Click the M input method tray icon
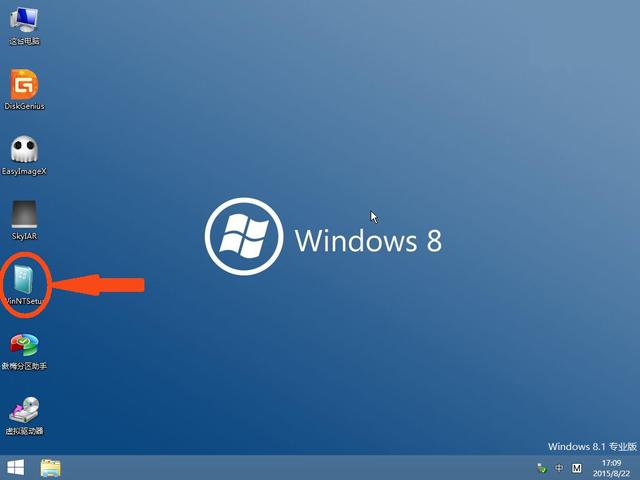Viewport: 640px width, 480px height. tap(576, 468)
